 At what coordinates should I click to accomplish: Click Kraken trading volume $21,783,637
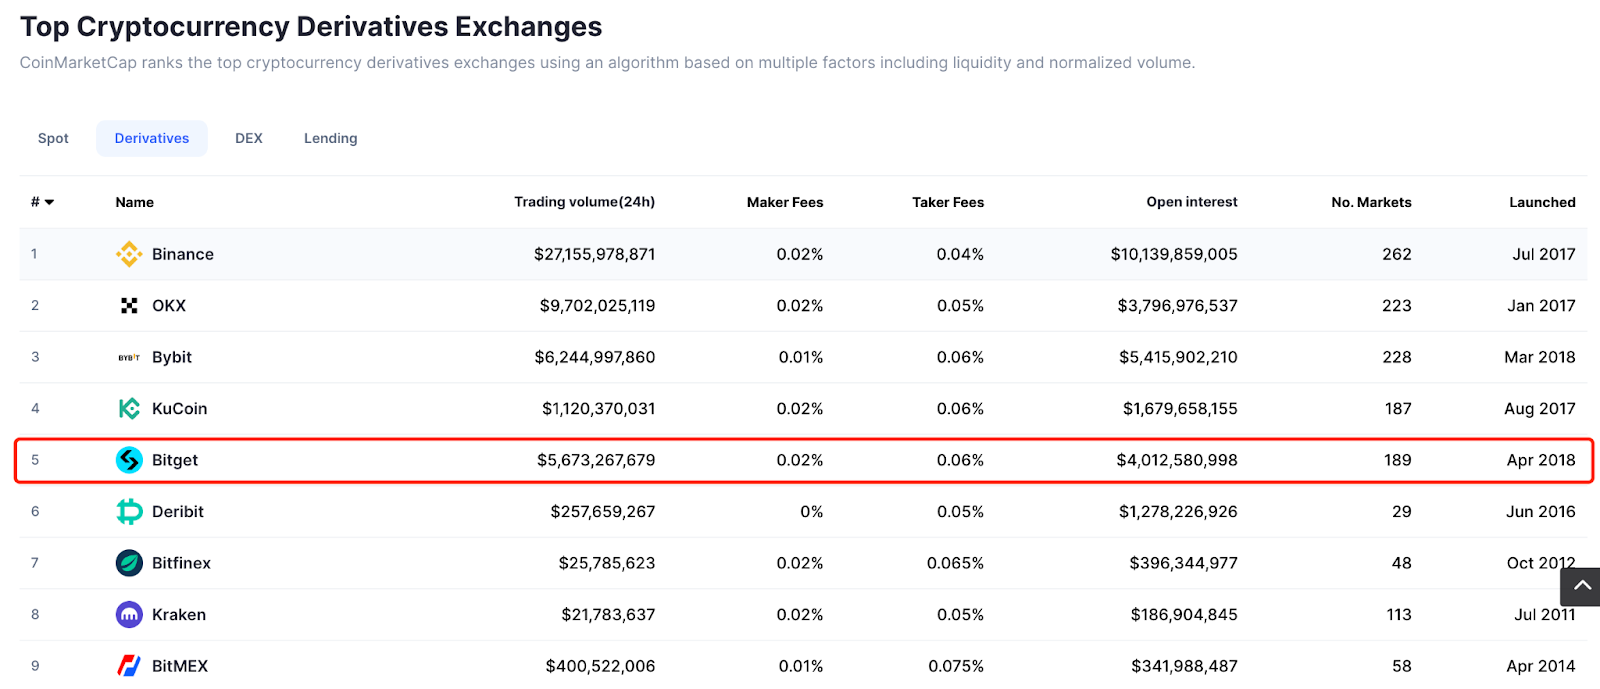(608, 614)
